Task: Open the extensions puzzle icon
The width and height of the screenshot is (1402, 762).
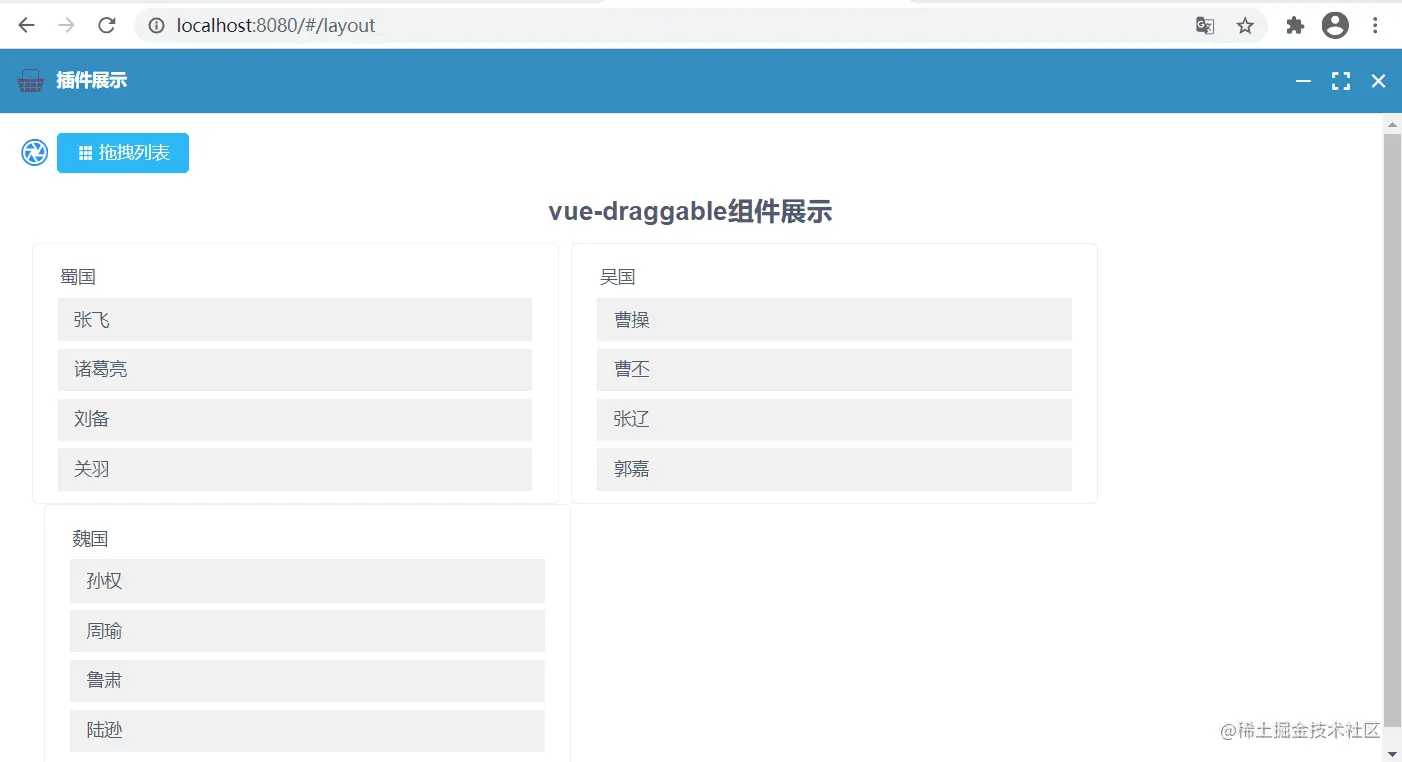Action: [1295, 26]
